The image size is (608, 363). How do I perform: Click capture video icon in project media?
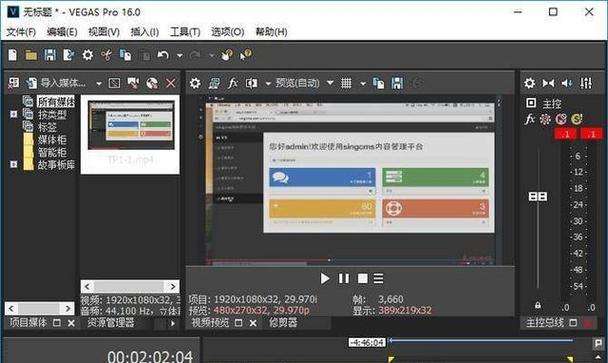pos(133,83)
